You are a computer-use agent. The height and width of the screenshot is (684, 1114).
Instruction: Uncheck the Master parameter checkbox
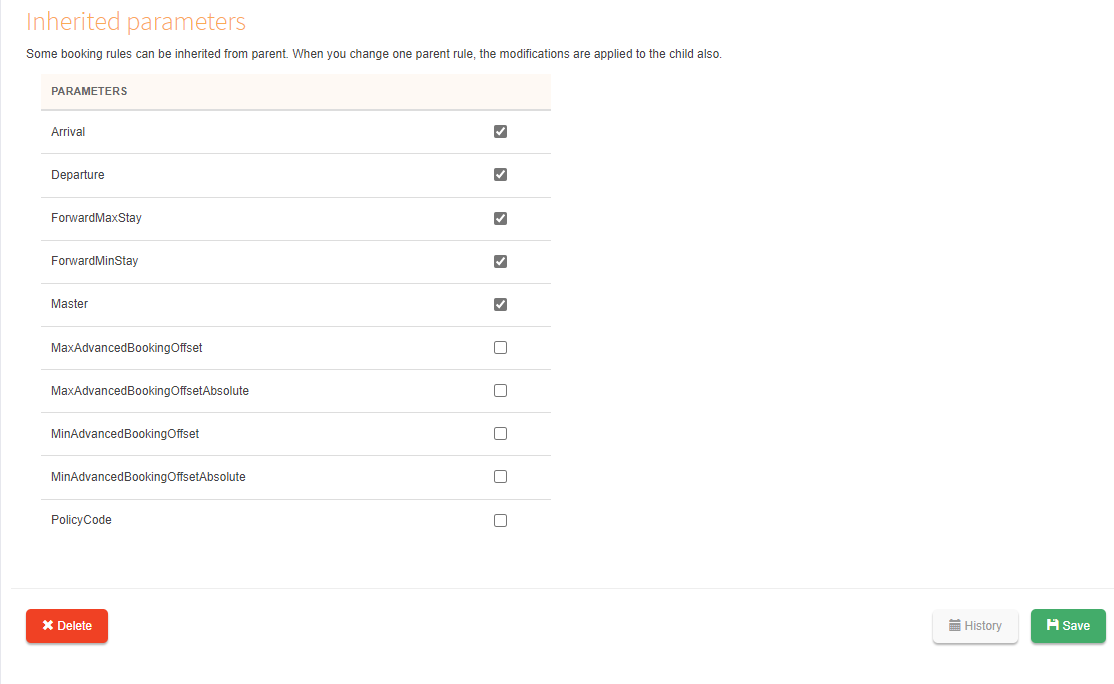click(500, 304)
